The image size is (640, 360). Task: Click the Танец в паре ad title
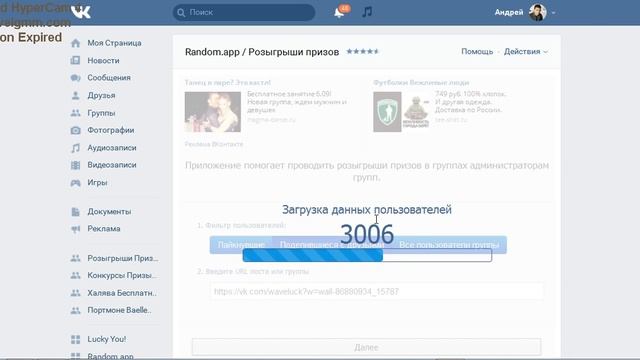click(x=227, y=82)
